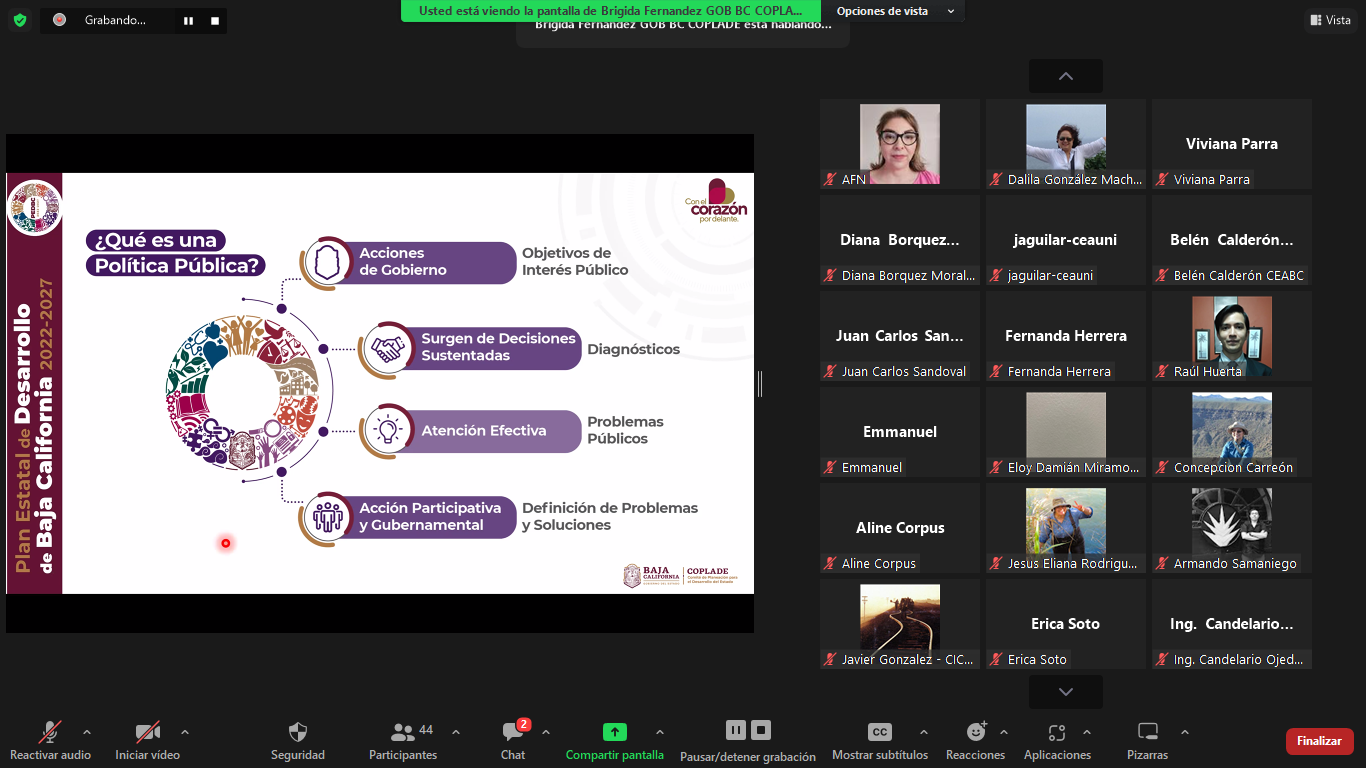The width and height of the screenshot is (1366, 768).
Task: Expand audio options arrow beside Reactivar audio
Action: tap(87, 731)
